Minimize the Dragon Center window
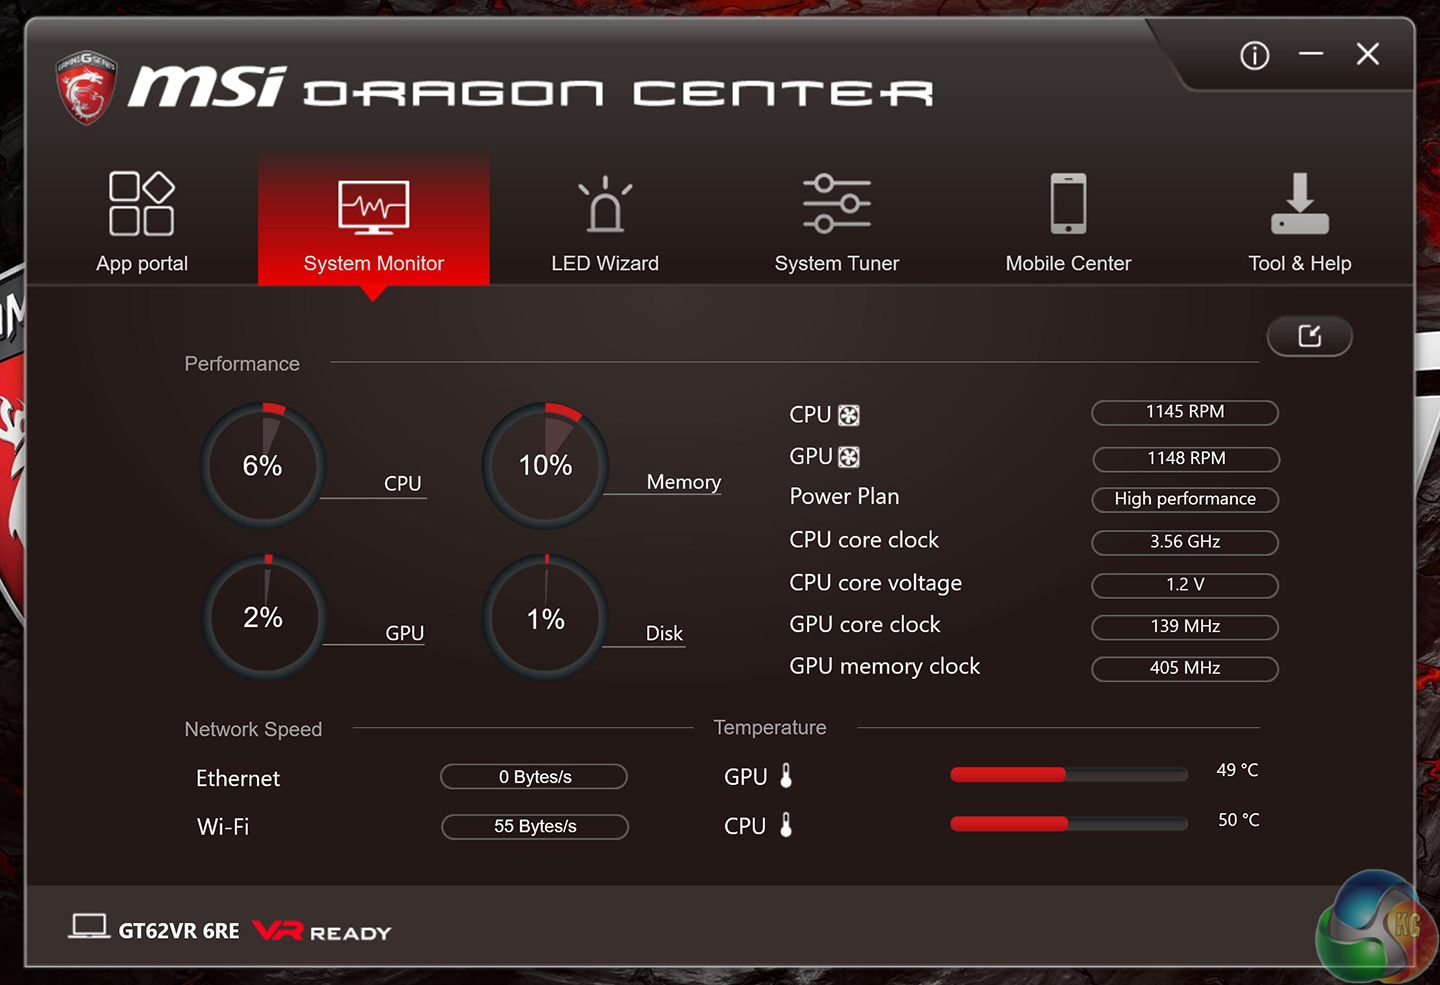The width and height of the screenshot is (1440, 985). pyautogui.click(x=1311, y=54)
